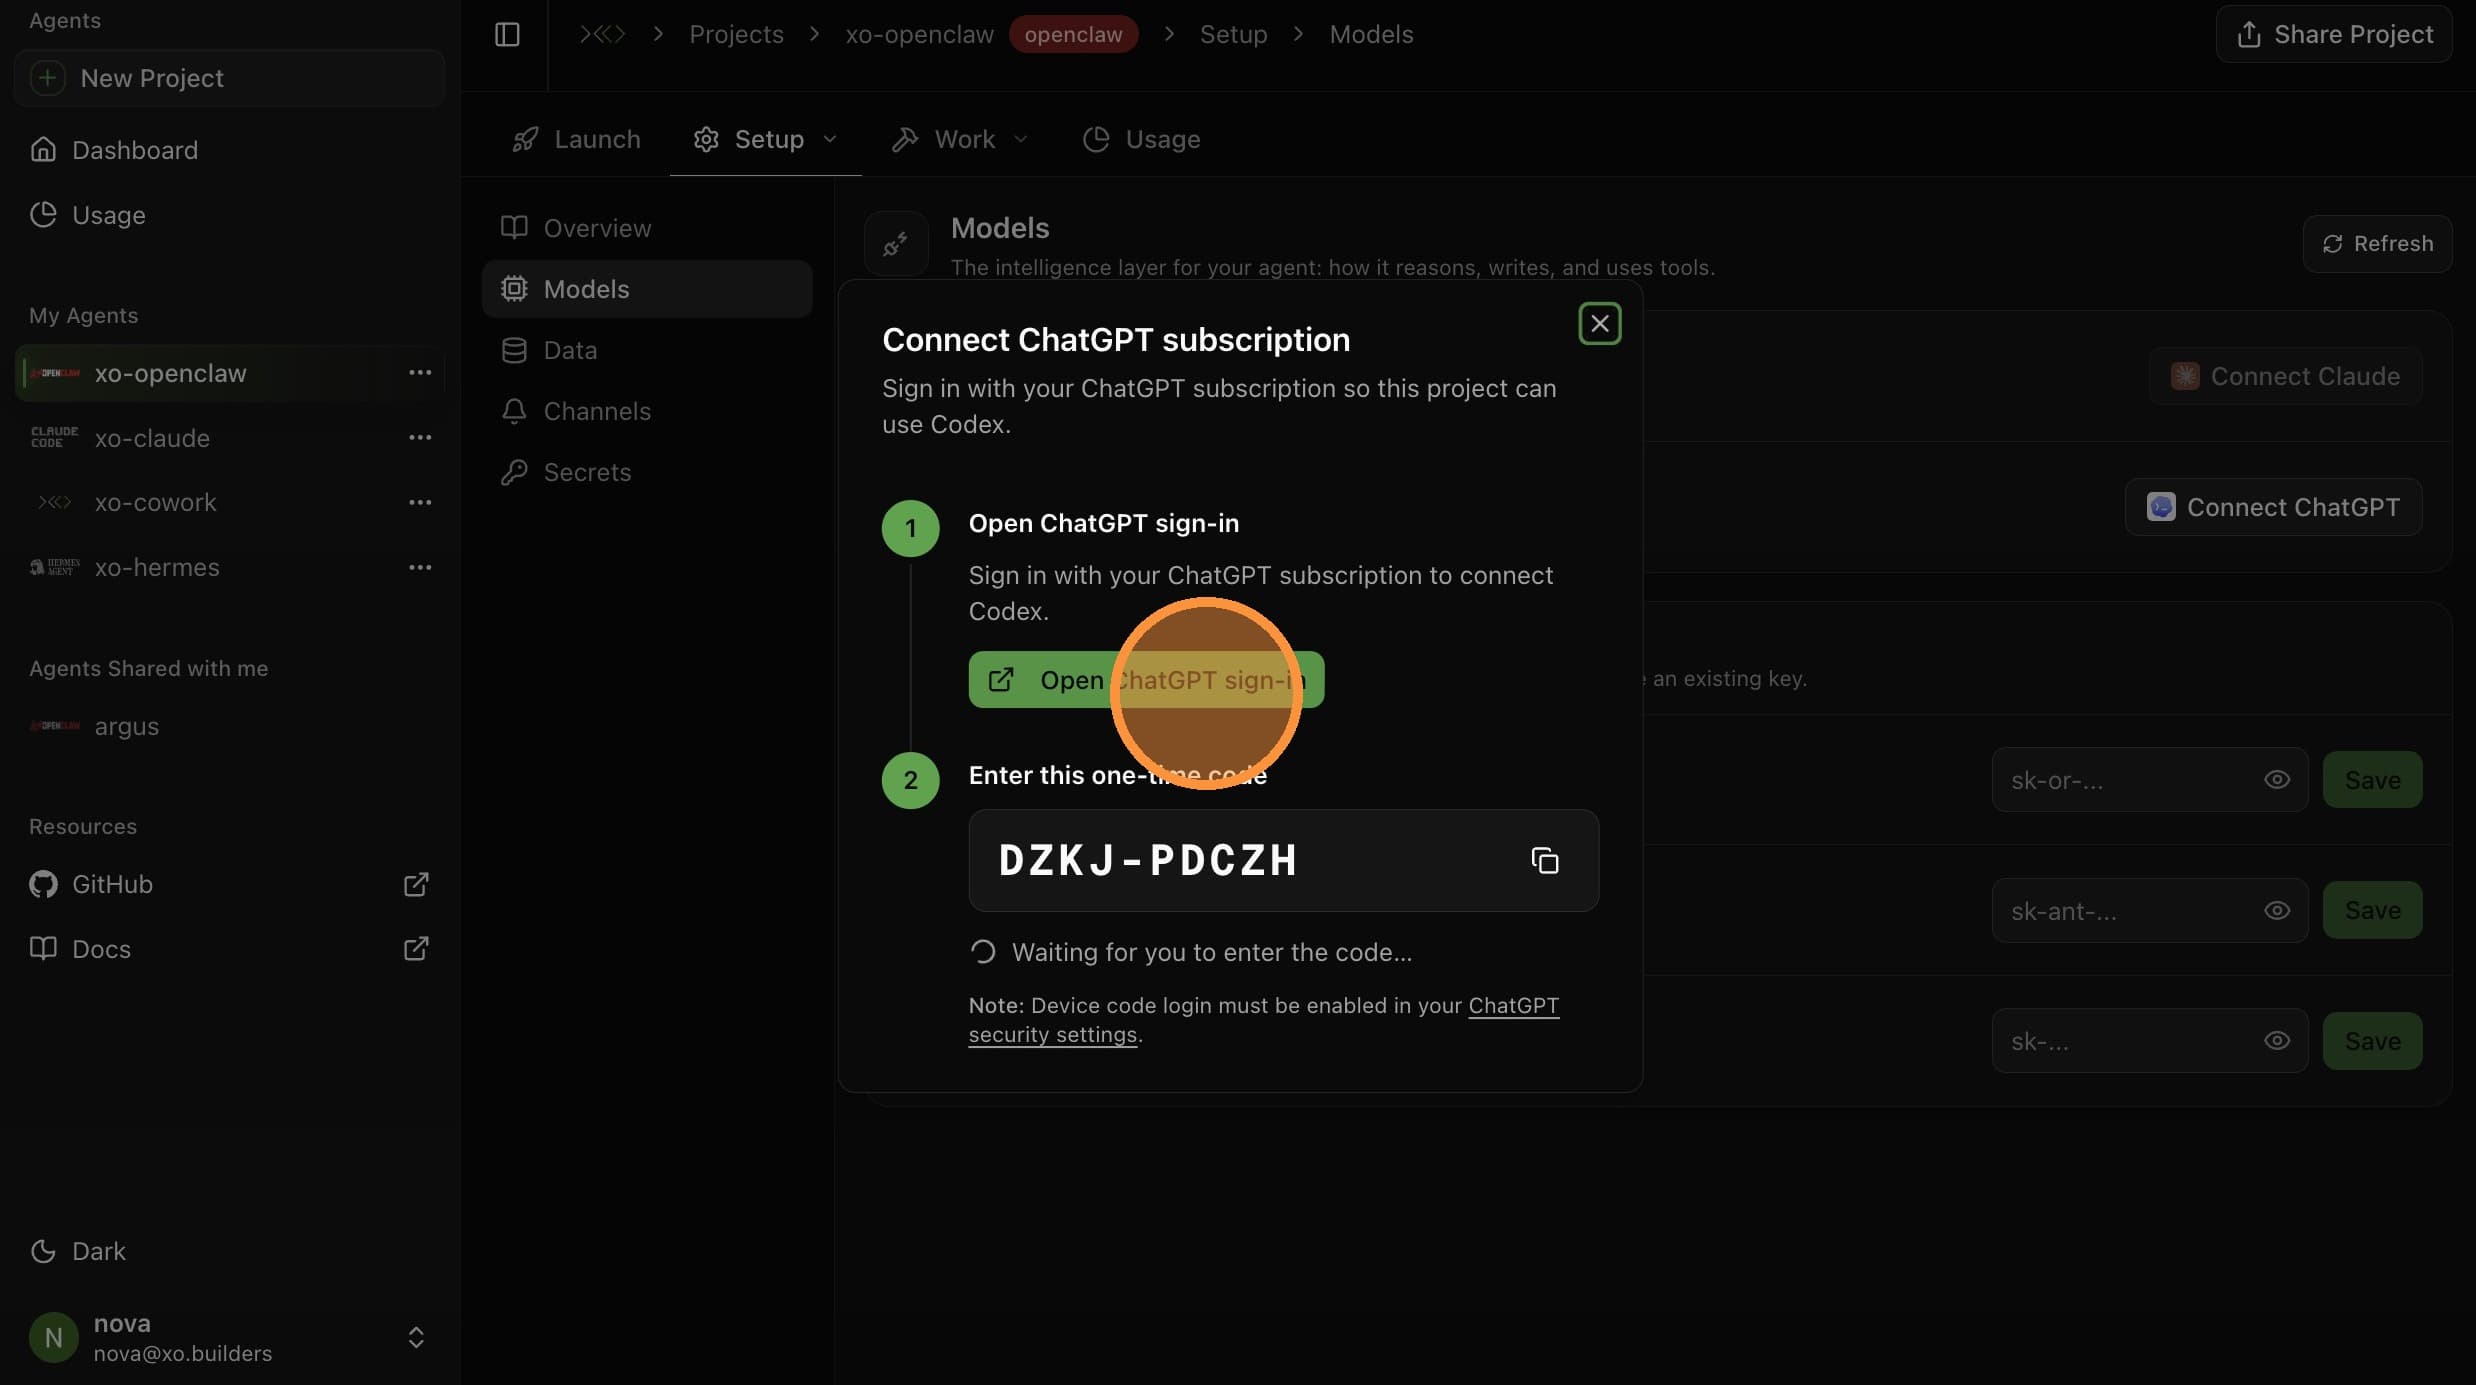Image resolution: width=2476 pixels, height=1385 pixels.
Task: Click the Share Project button
Action: (x=2334, y=34)
